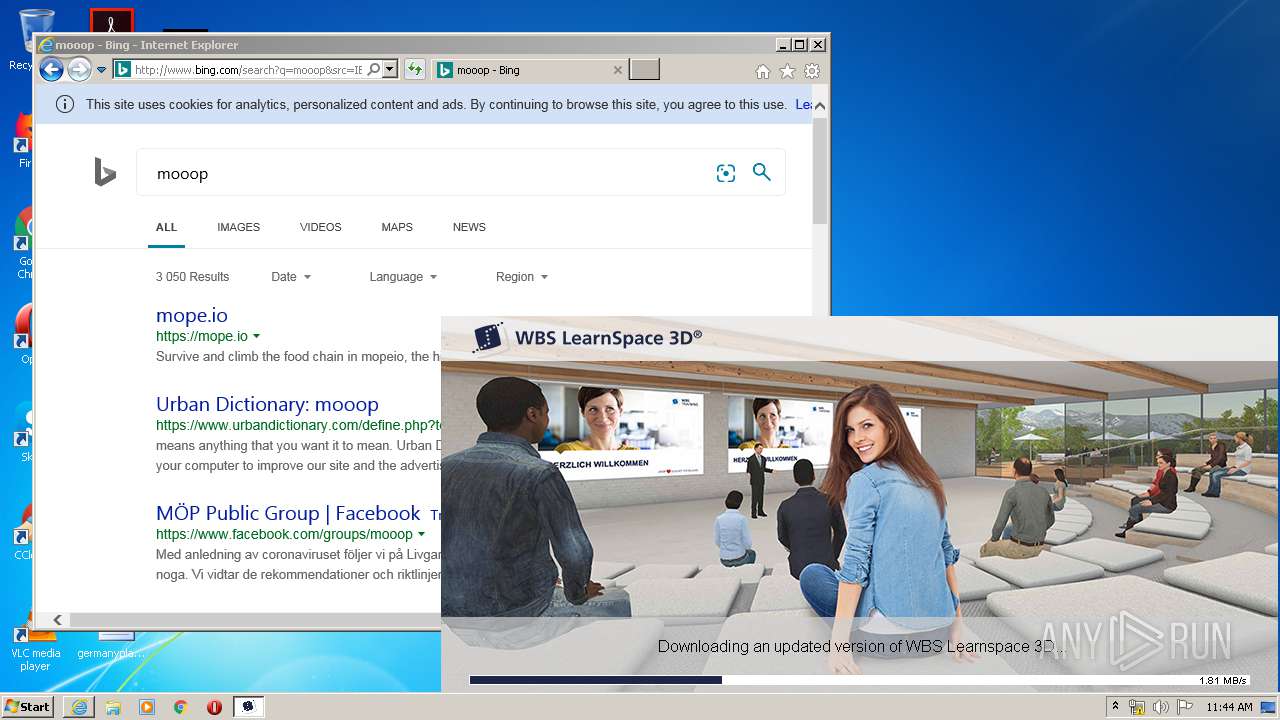Viewport: 1280px width, 720px height.
Task: Launch Opera from the taskbar
Action: tap(214, 707)
